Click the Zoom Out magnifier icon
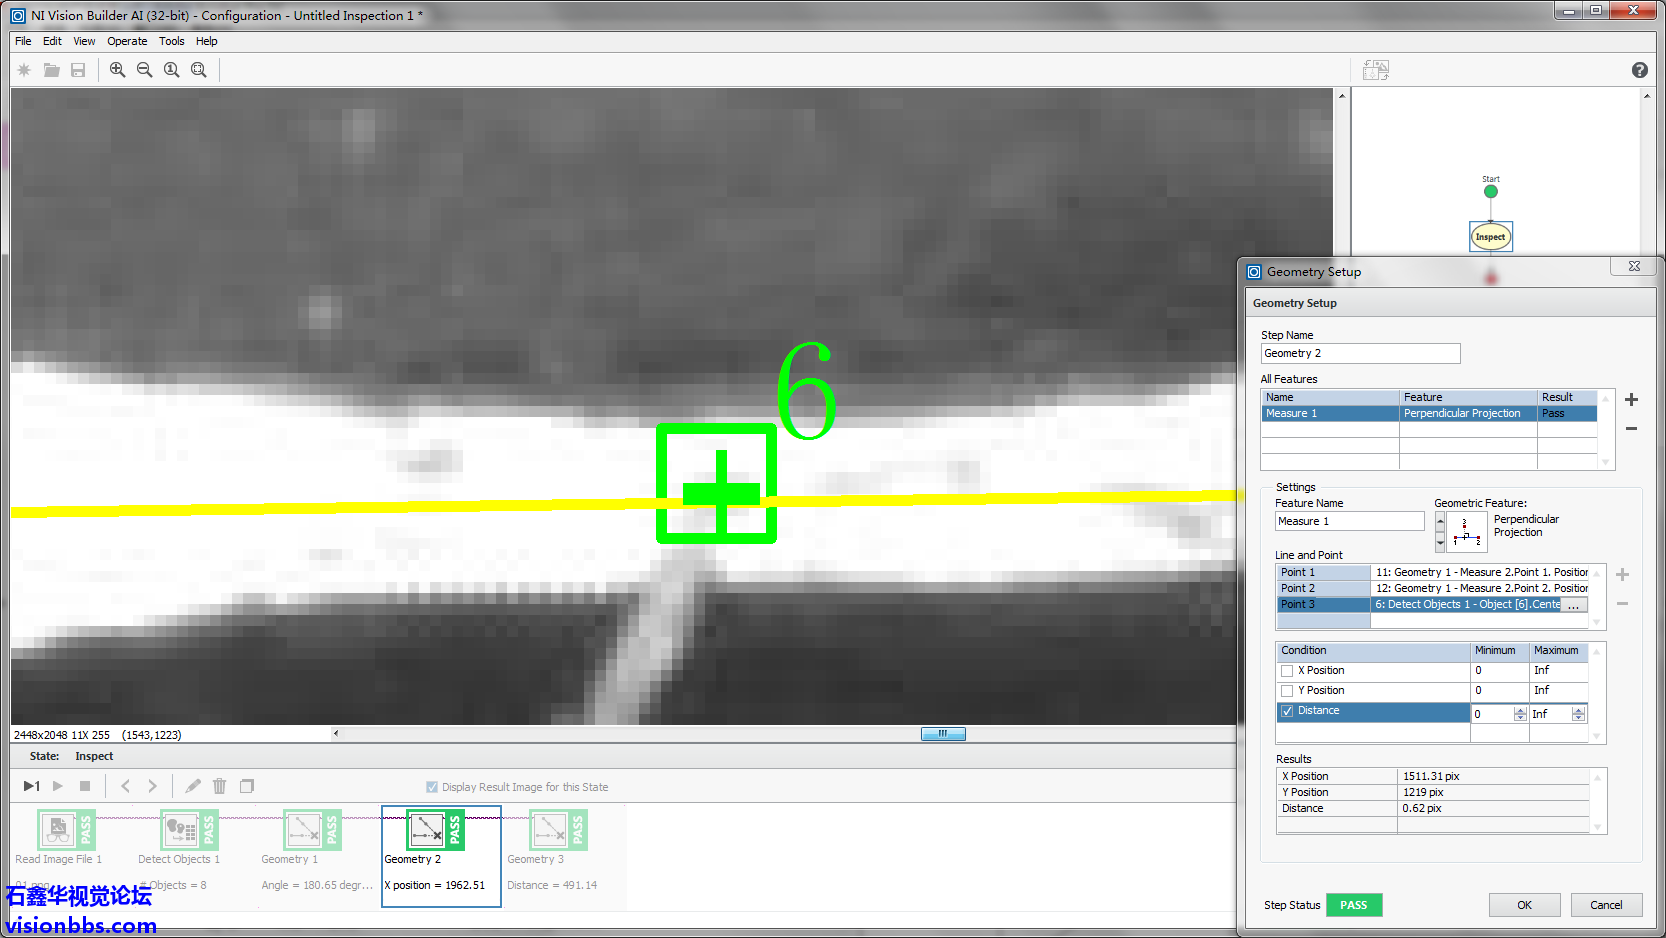The height and width of the screenshot is (938, 1666). click(x=144, y=70)
